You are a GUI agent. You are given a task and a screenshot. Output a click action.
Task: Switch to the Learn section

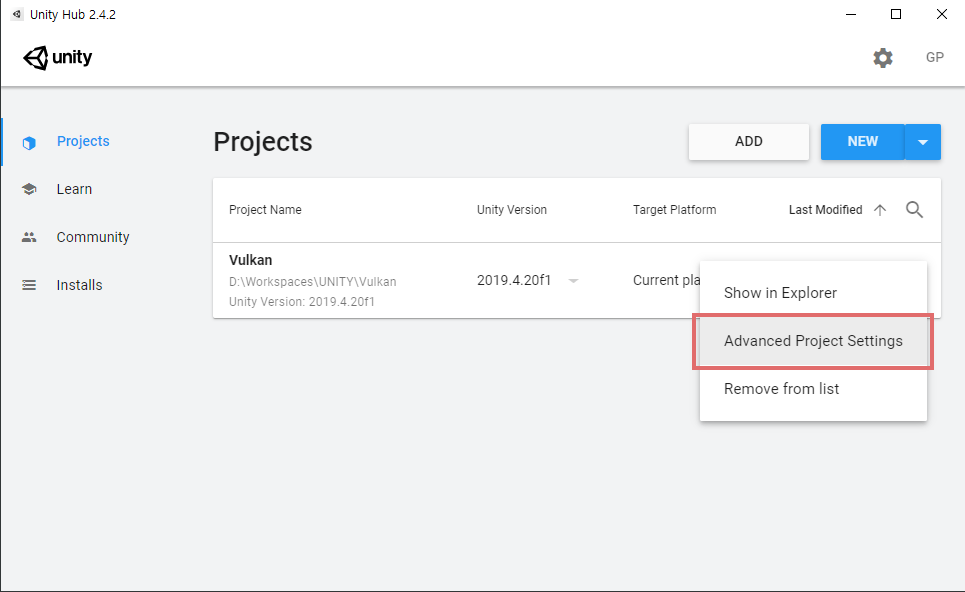(x=74, y=190)
